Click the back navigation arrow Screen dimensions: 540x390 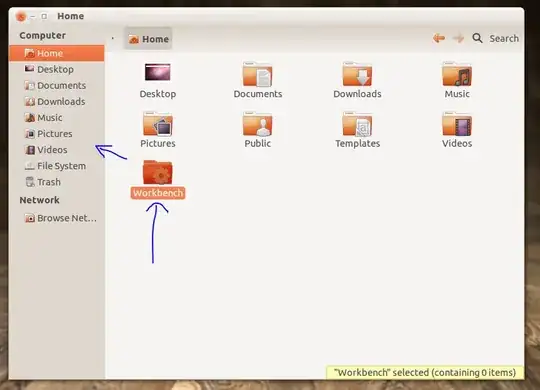[439, 38]
